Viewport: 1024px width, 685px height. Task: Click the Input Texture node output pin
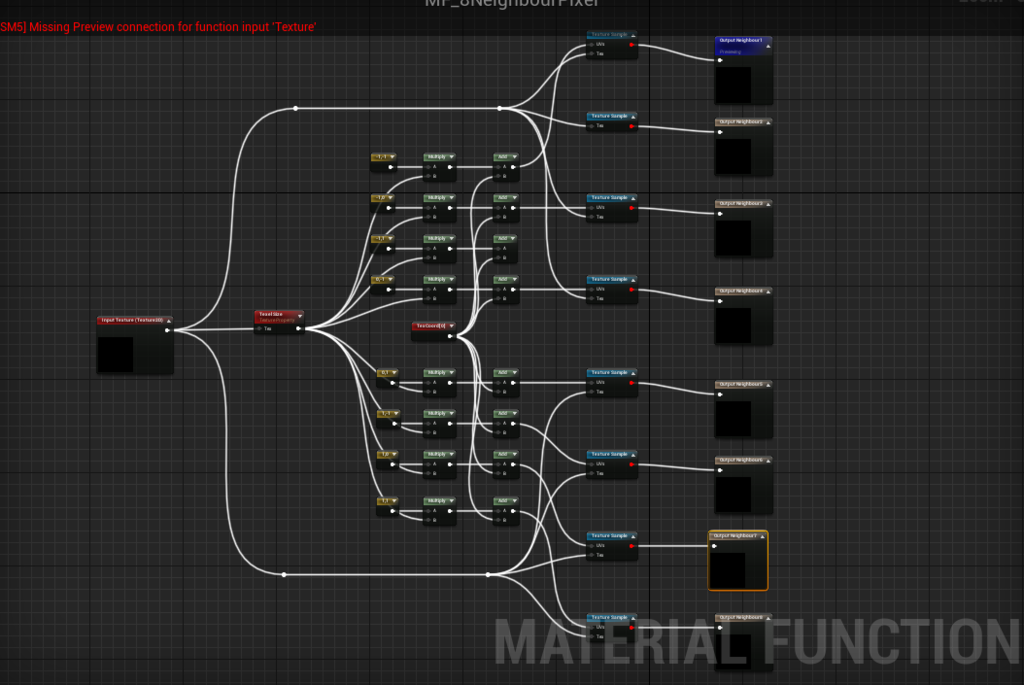point(167,330)
